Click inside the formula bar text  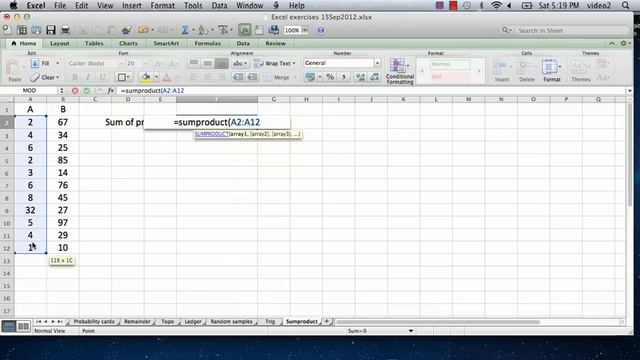coord(152,91)
